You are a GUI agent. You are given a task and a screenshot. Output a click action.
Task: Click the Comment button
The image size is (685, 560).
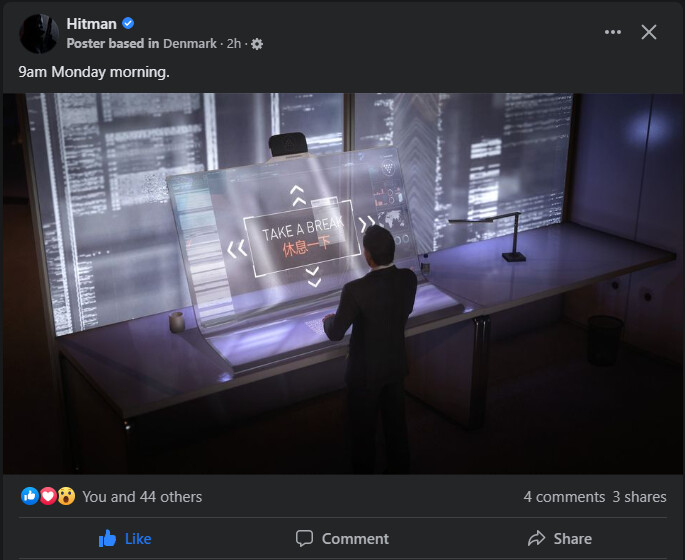click(x=342, y=539)
